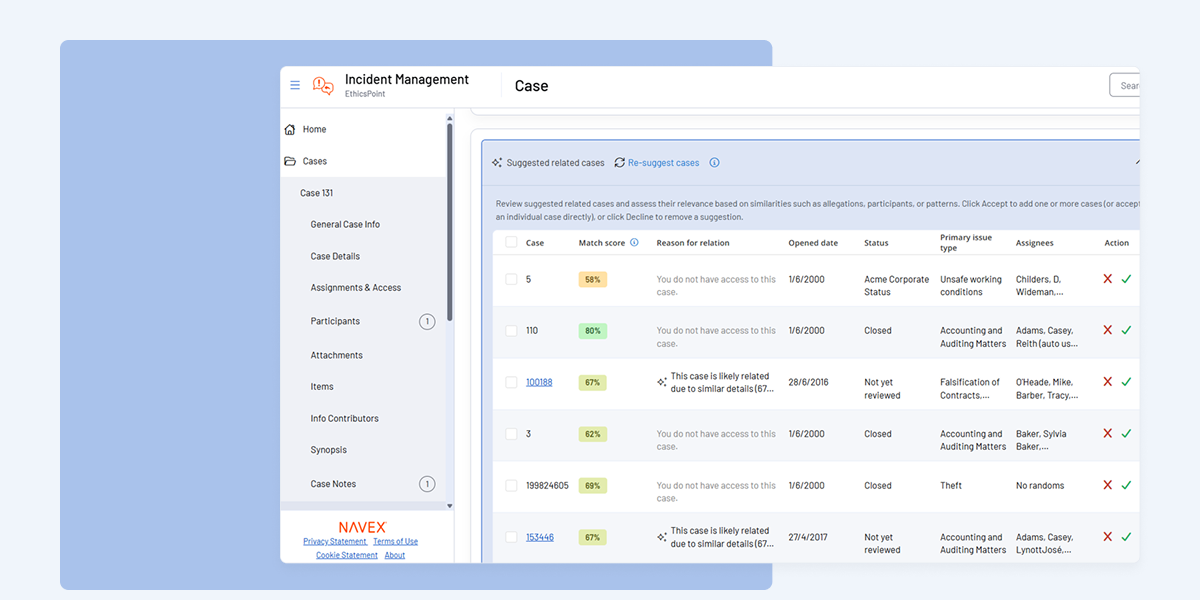Click the Home house icon
Screen dimensions: 1200x600
(x=290, y=129)
